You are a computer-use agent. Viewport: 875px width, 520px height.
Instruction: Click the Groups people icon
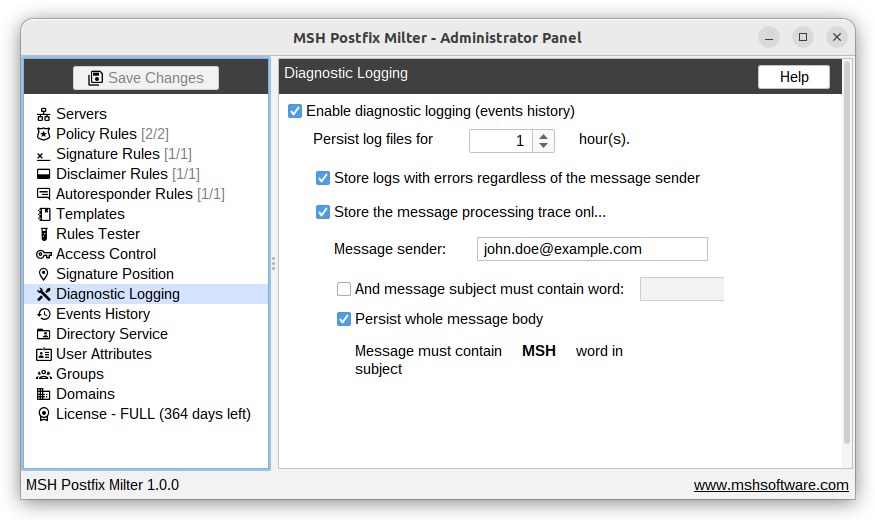pos(44,374)
